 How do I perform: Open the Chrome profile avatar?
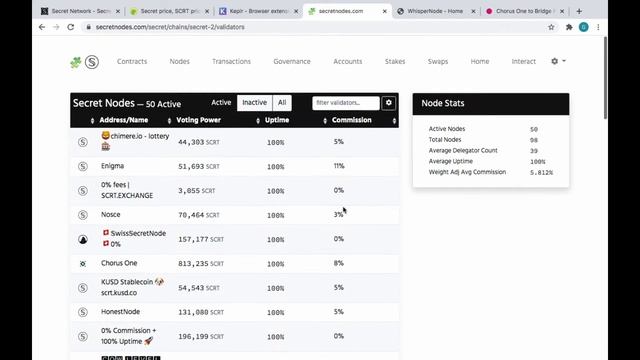584,27
